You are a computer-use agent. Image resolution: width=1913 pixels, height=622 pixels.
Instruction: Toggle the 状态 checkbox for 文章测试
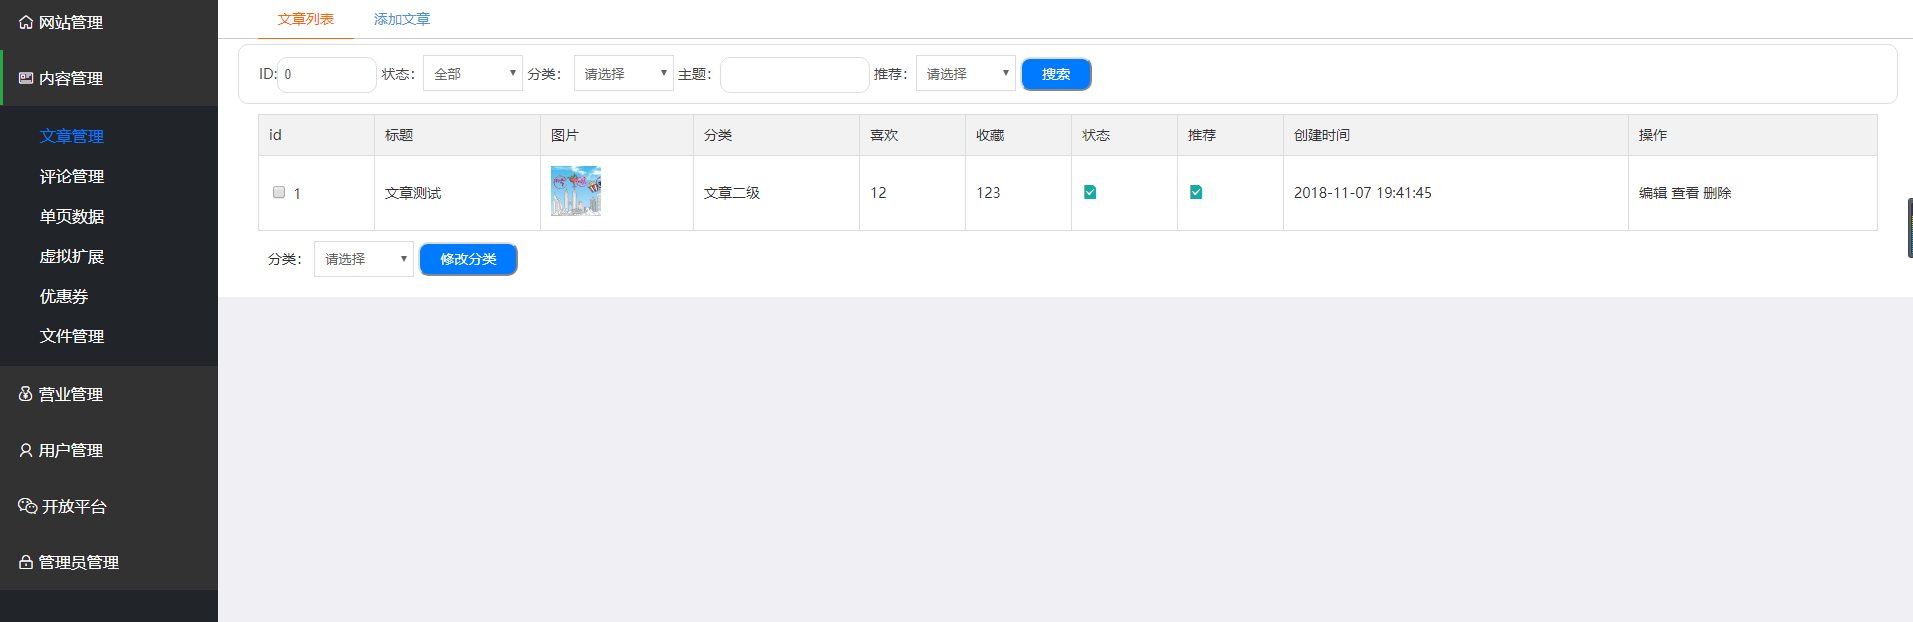(x=1090, y=192)
